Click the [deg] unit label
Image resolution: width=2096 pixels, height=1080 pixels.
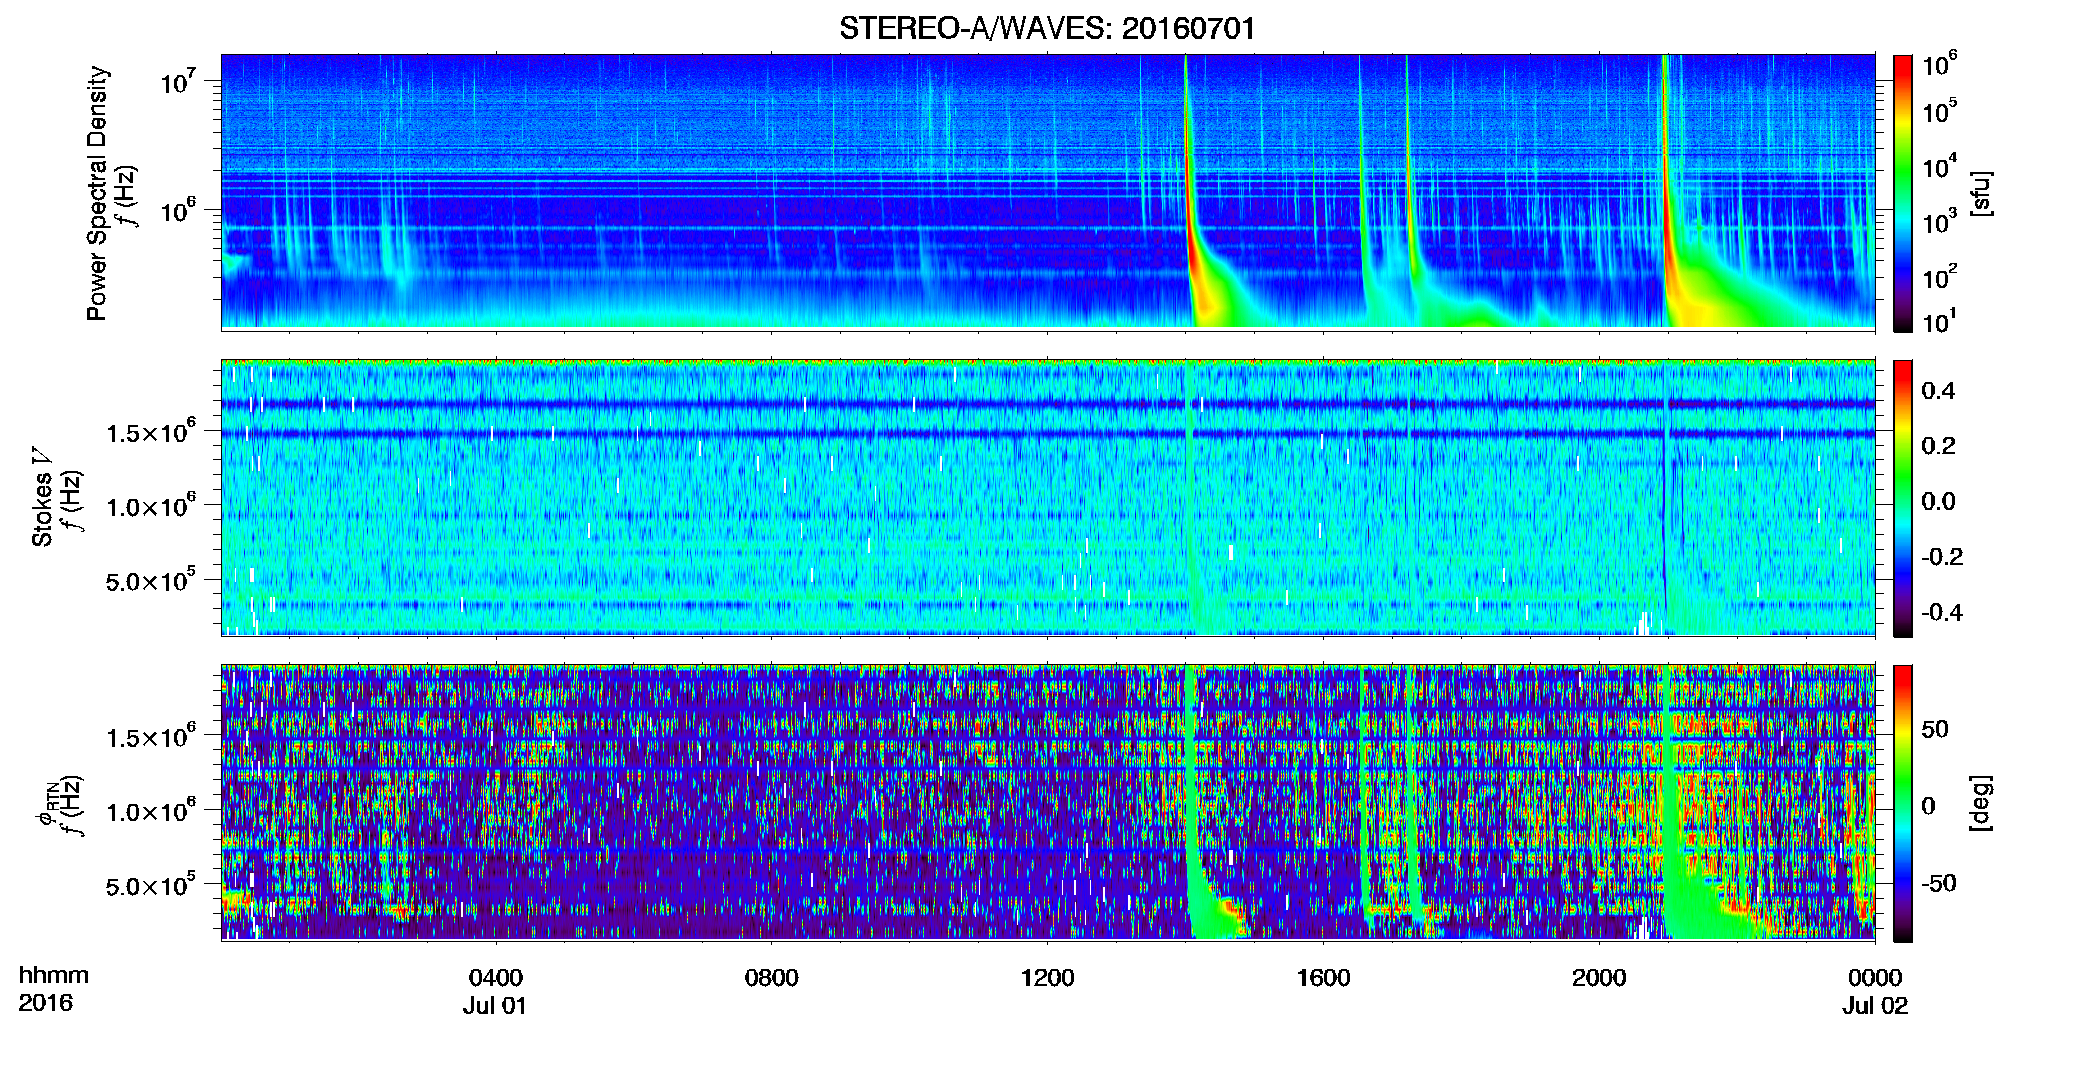tap(1980, 803)
